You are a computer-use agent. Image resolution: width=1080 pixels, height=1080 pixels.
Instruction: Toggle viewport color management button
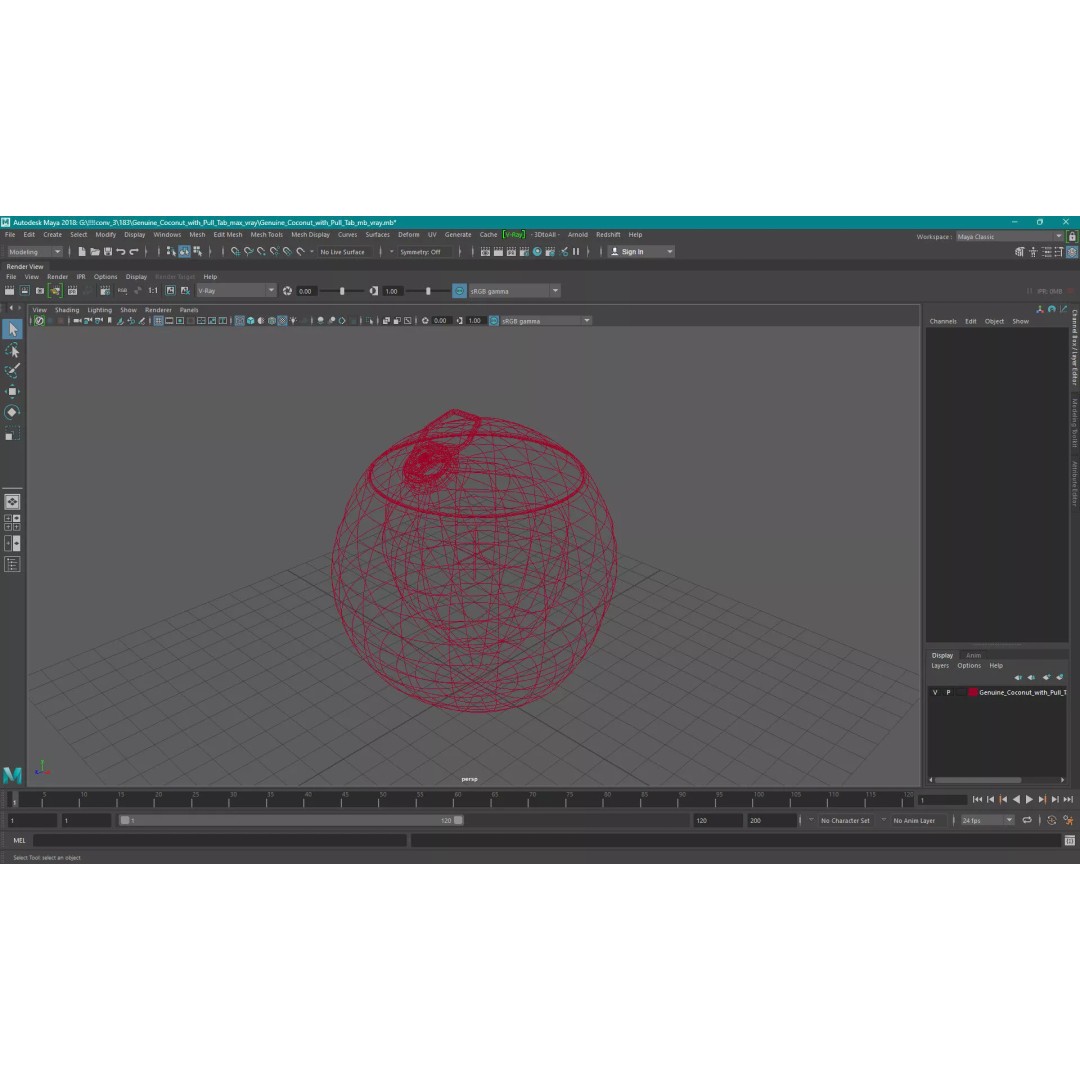494,321
